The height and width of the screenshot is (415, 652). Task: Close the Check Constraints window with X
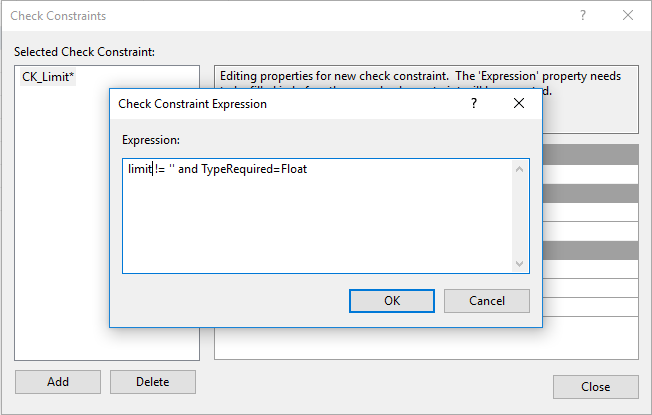tap(628, 16)
